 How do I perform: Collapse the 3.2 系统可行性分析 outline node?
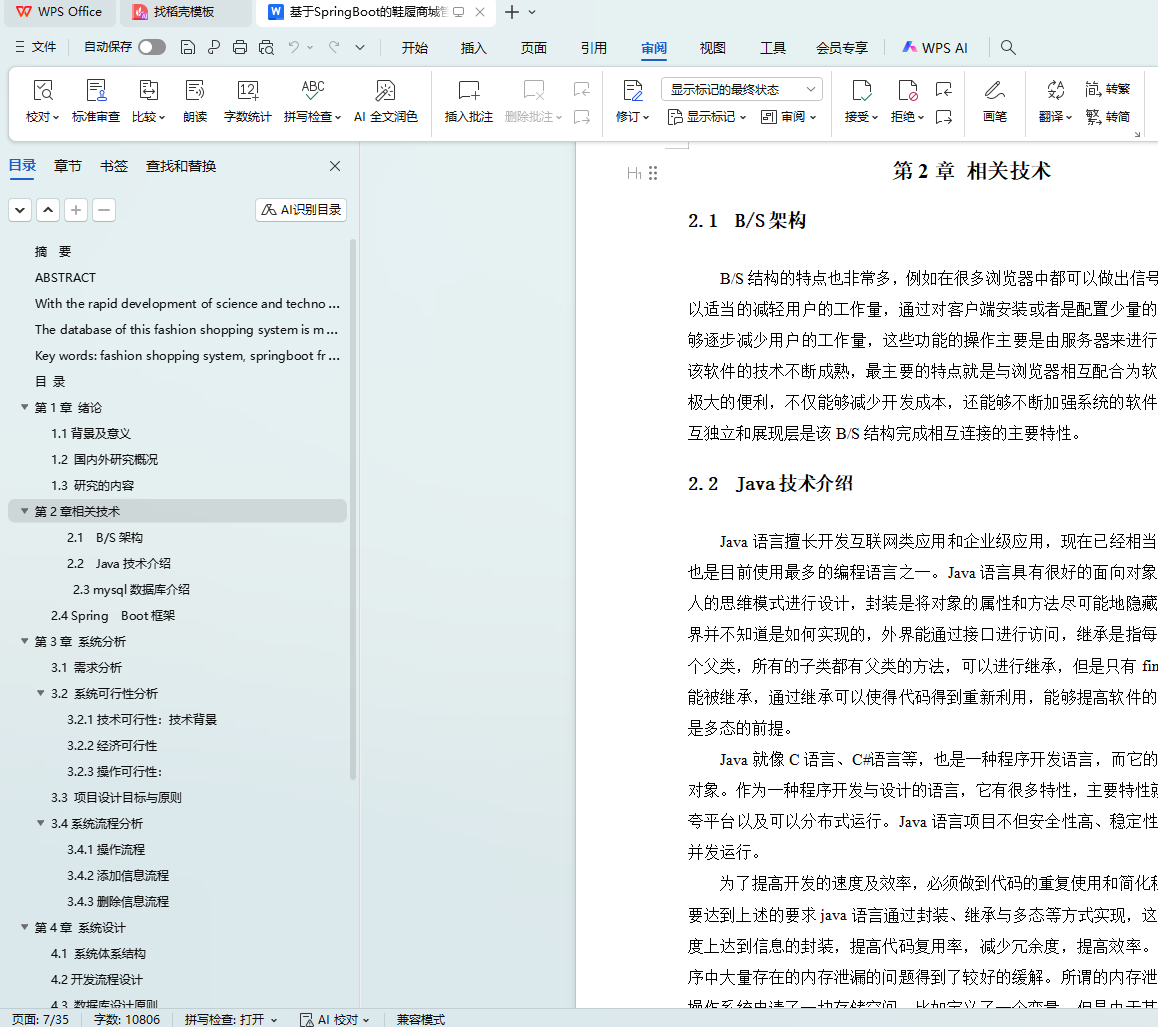coord(41,693)
